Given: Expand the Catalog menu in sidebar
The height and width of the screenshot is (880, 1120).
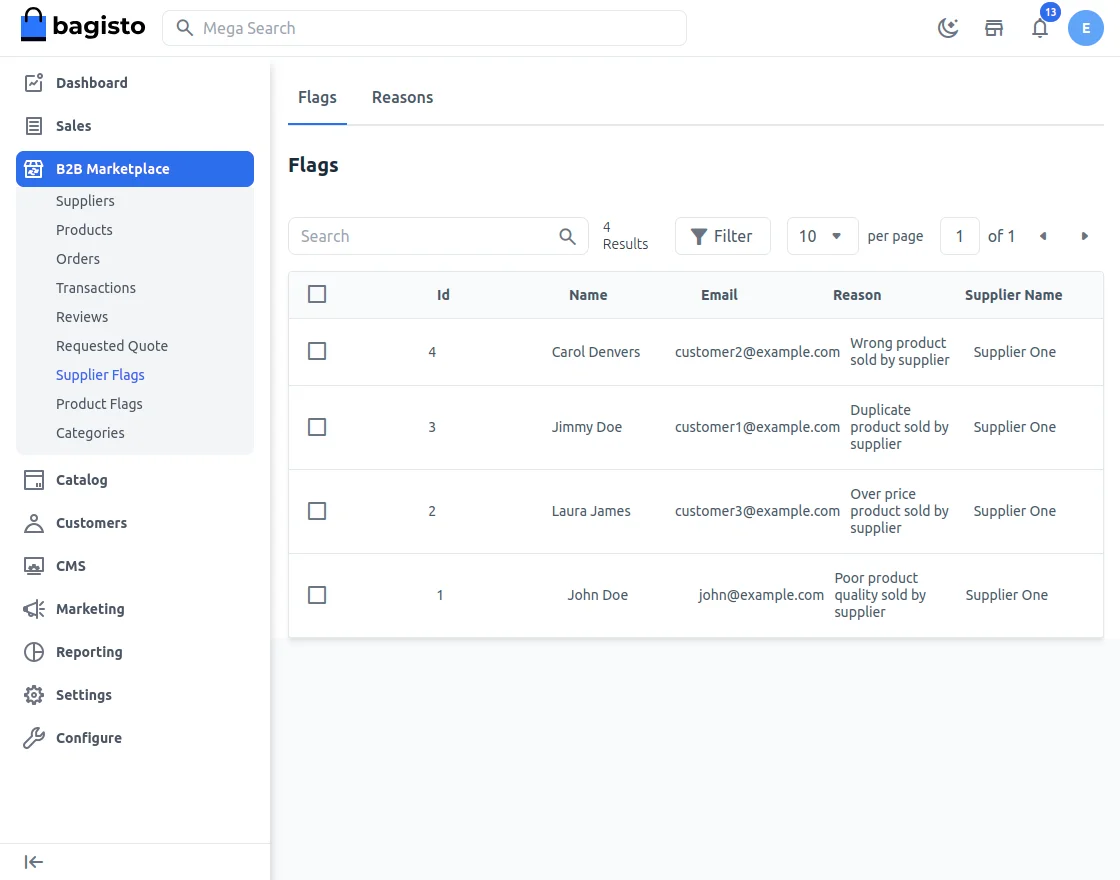Looking at the screenshot, I should 81,480.
